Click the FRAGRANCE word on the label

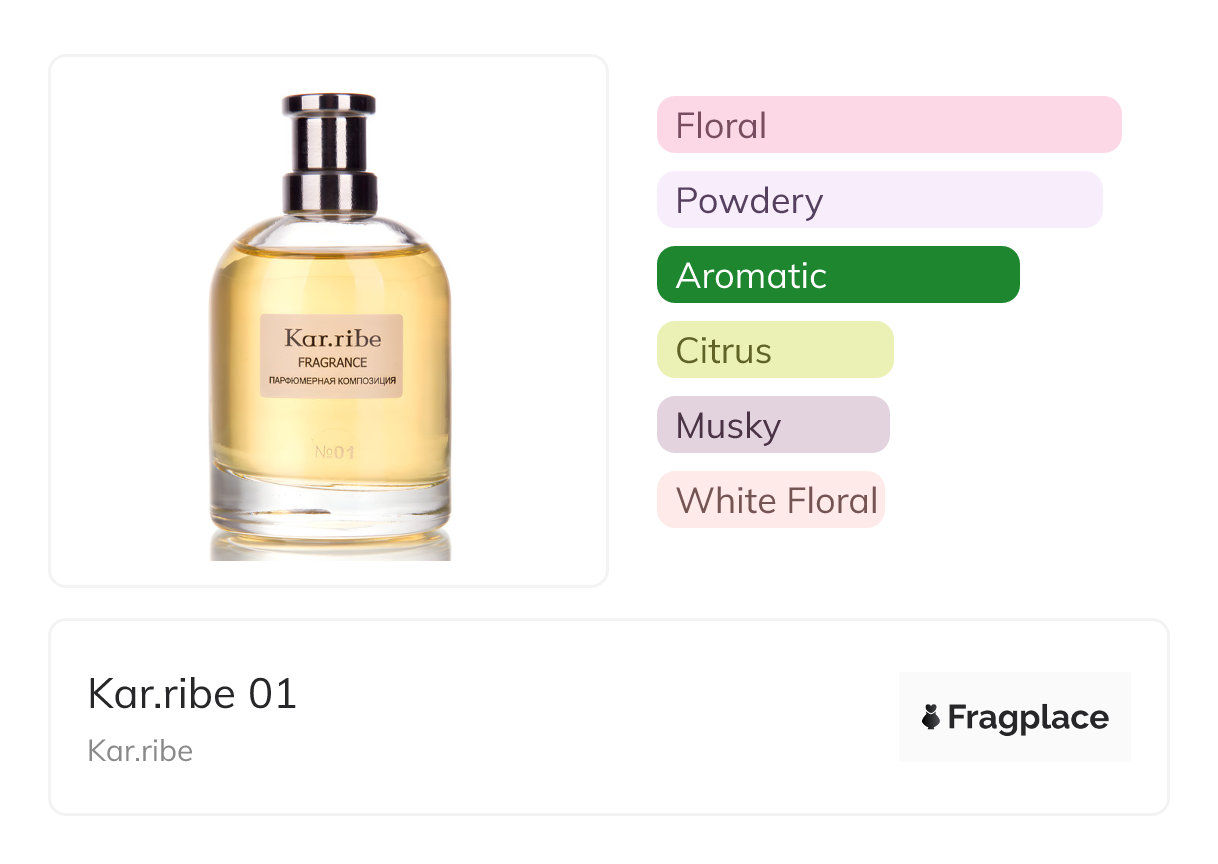pos(332,363)
